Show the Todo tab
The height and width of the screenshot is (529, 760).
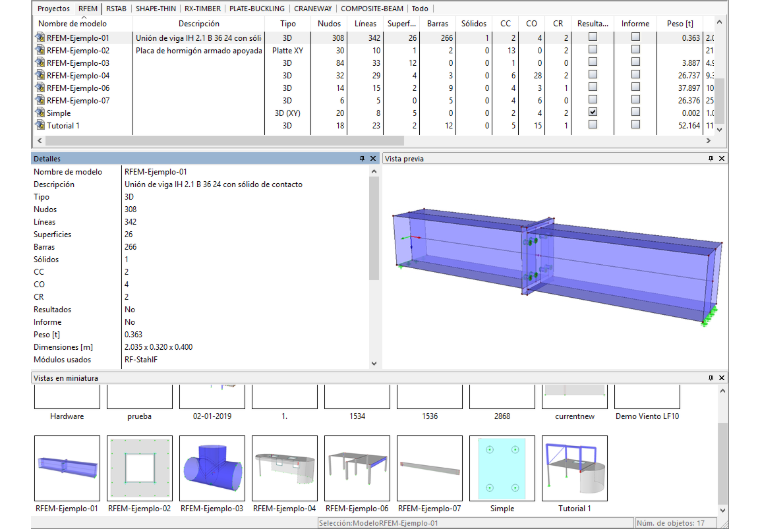point(420,8)
